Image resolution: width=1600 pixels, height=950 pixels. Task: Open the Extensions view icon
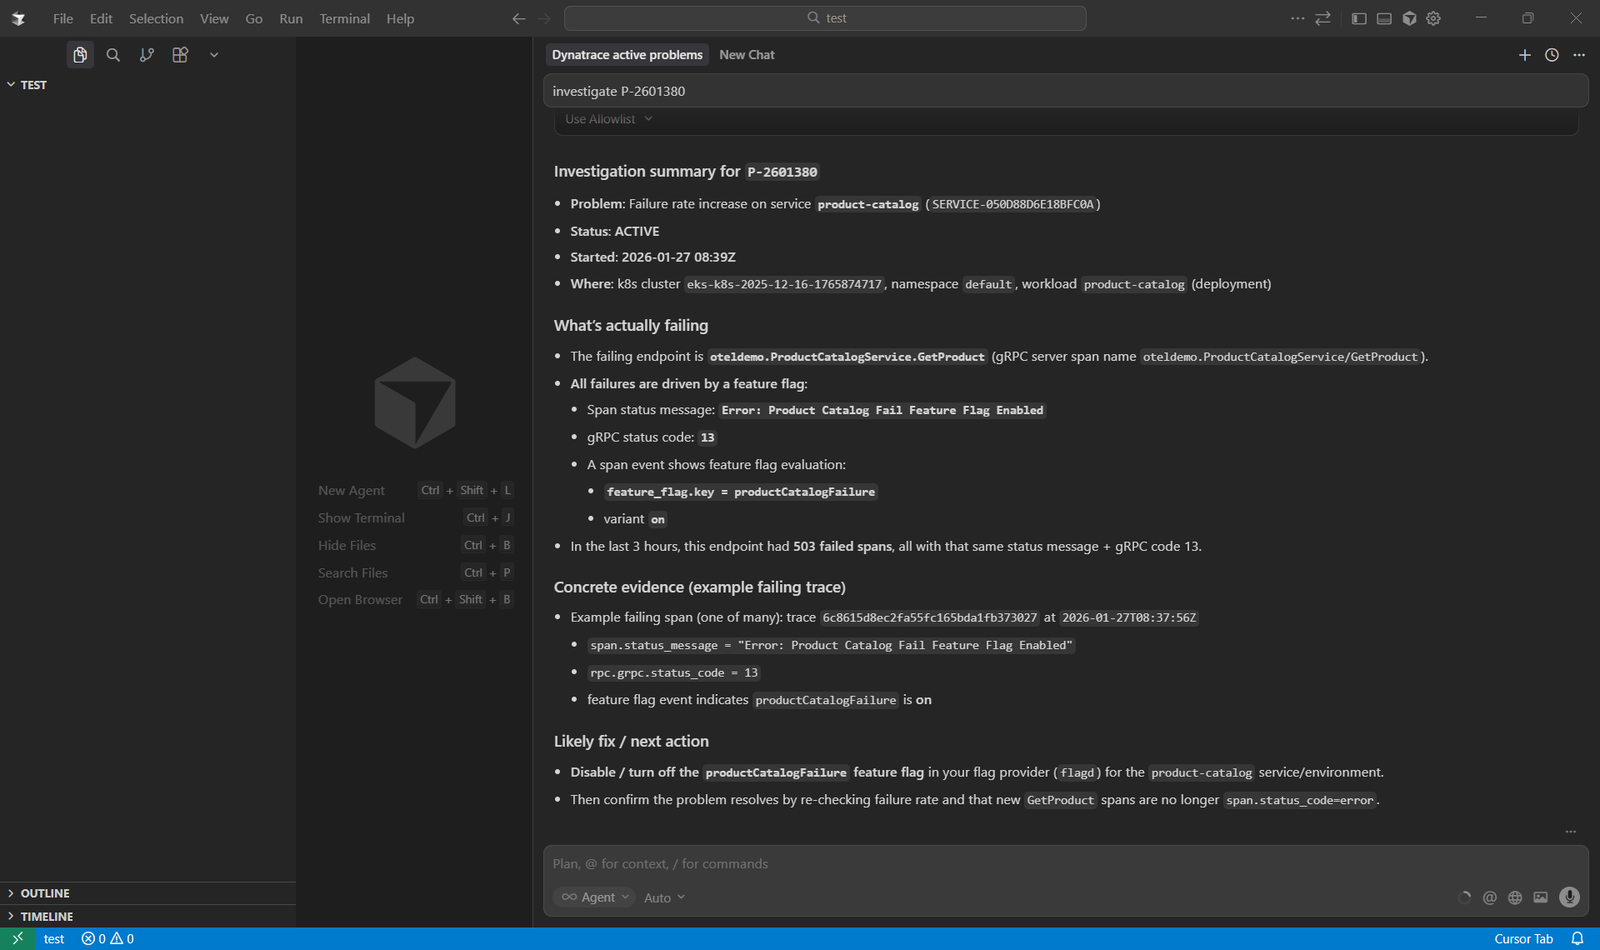[180, 55]
